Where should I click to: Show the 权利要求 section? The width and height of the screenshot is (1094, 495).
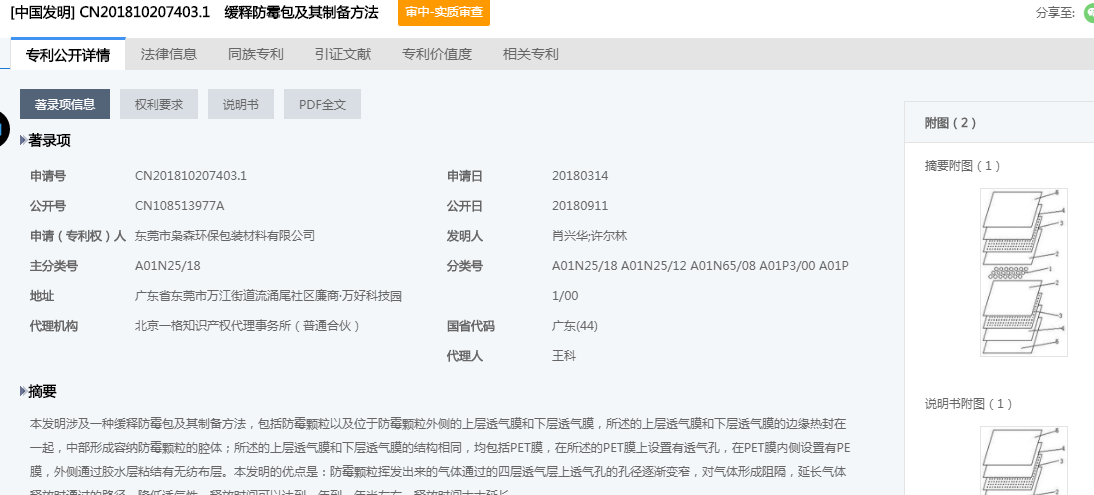[x=159, y=105]
